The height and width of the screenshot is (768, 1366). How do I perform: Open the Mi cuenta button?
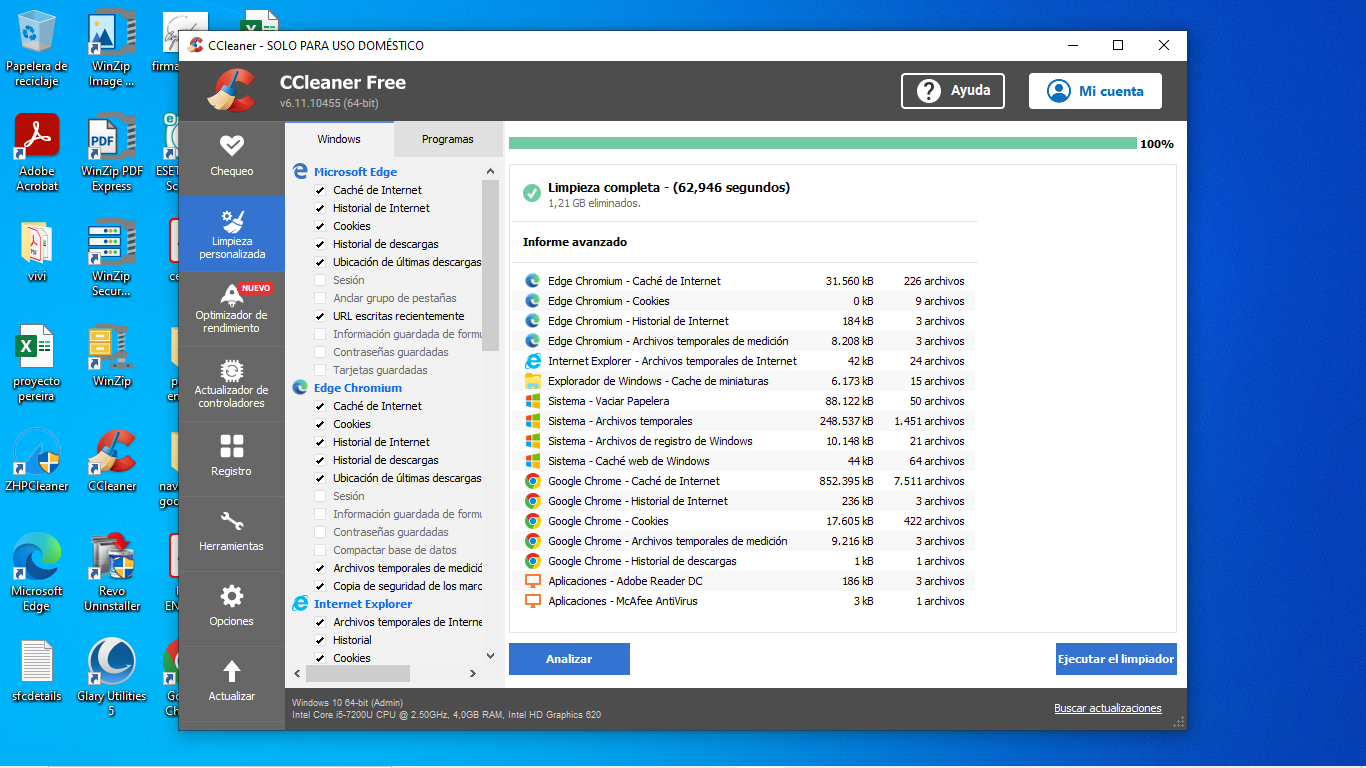(x=1095, y=91)
